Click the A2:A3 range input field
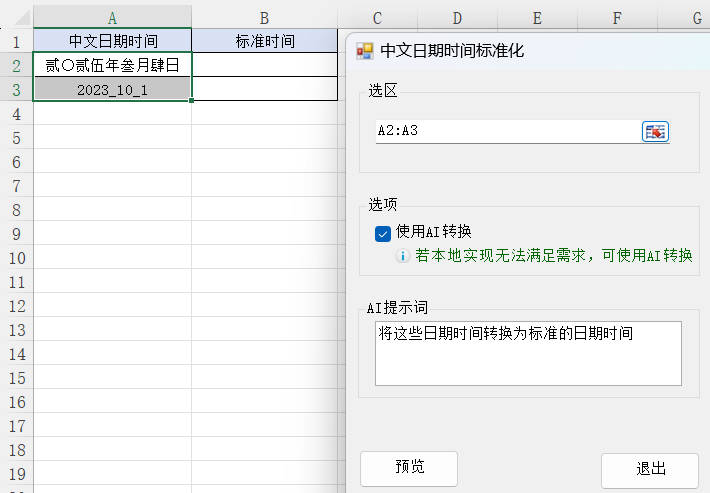Viewport: 710px width, 493px height. click(506, 131)
